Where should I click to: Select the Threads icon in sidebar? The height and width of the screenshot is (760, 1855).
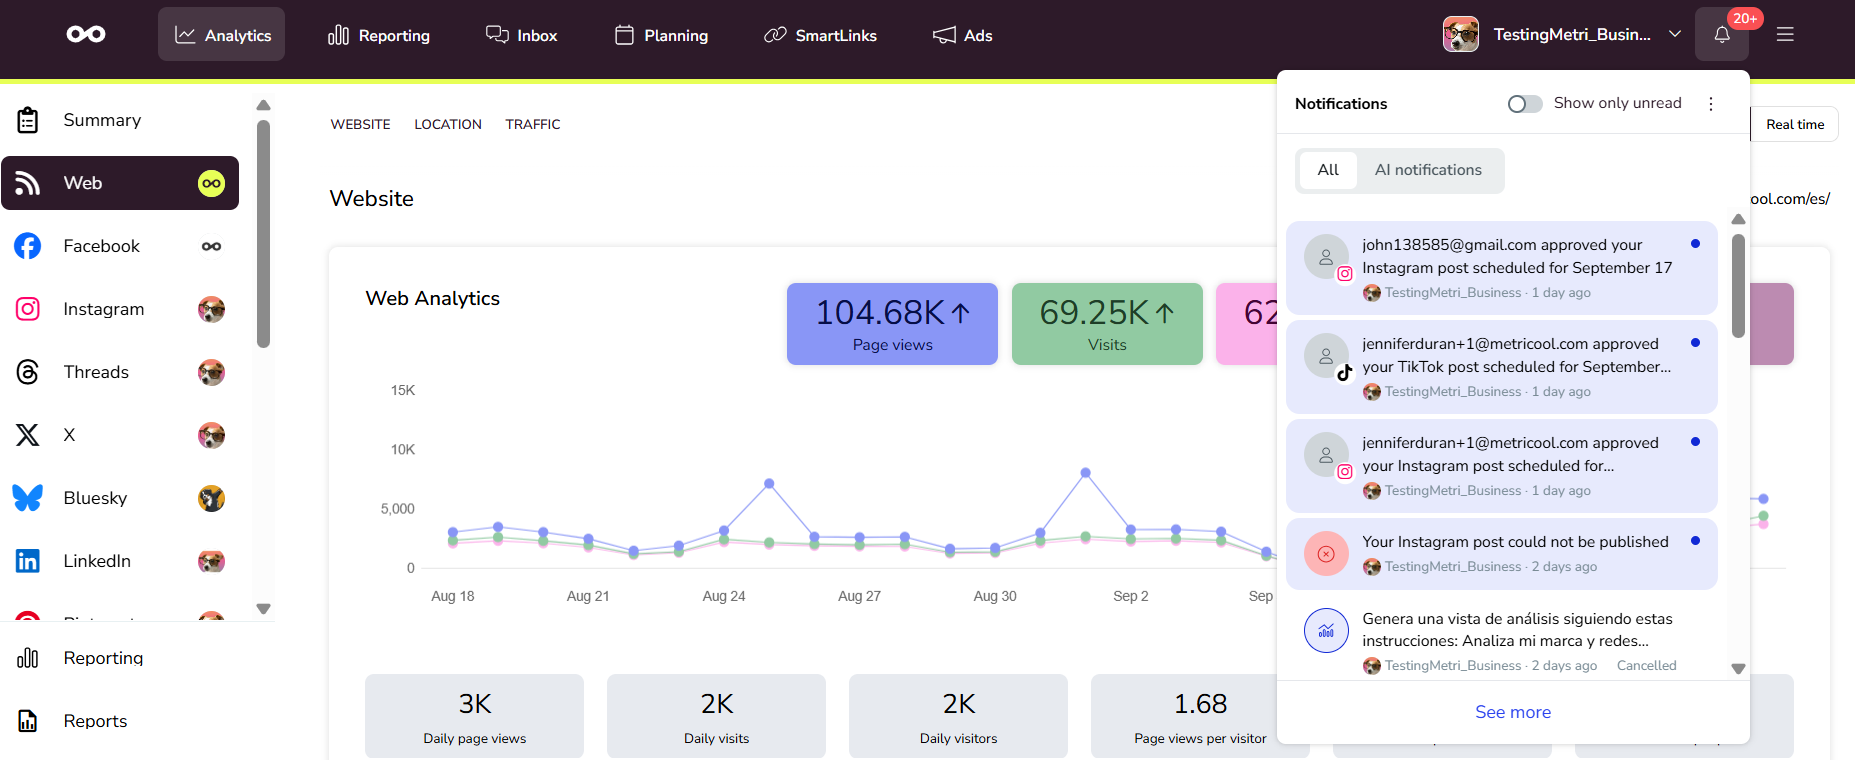pyautogui.click(x=28, y=372)
